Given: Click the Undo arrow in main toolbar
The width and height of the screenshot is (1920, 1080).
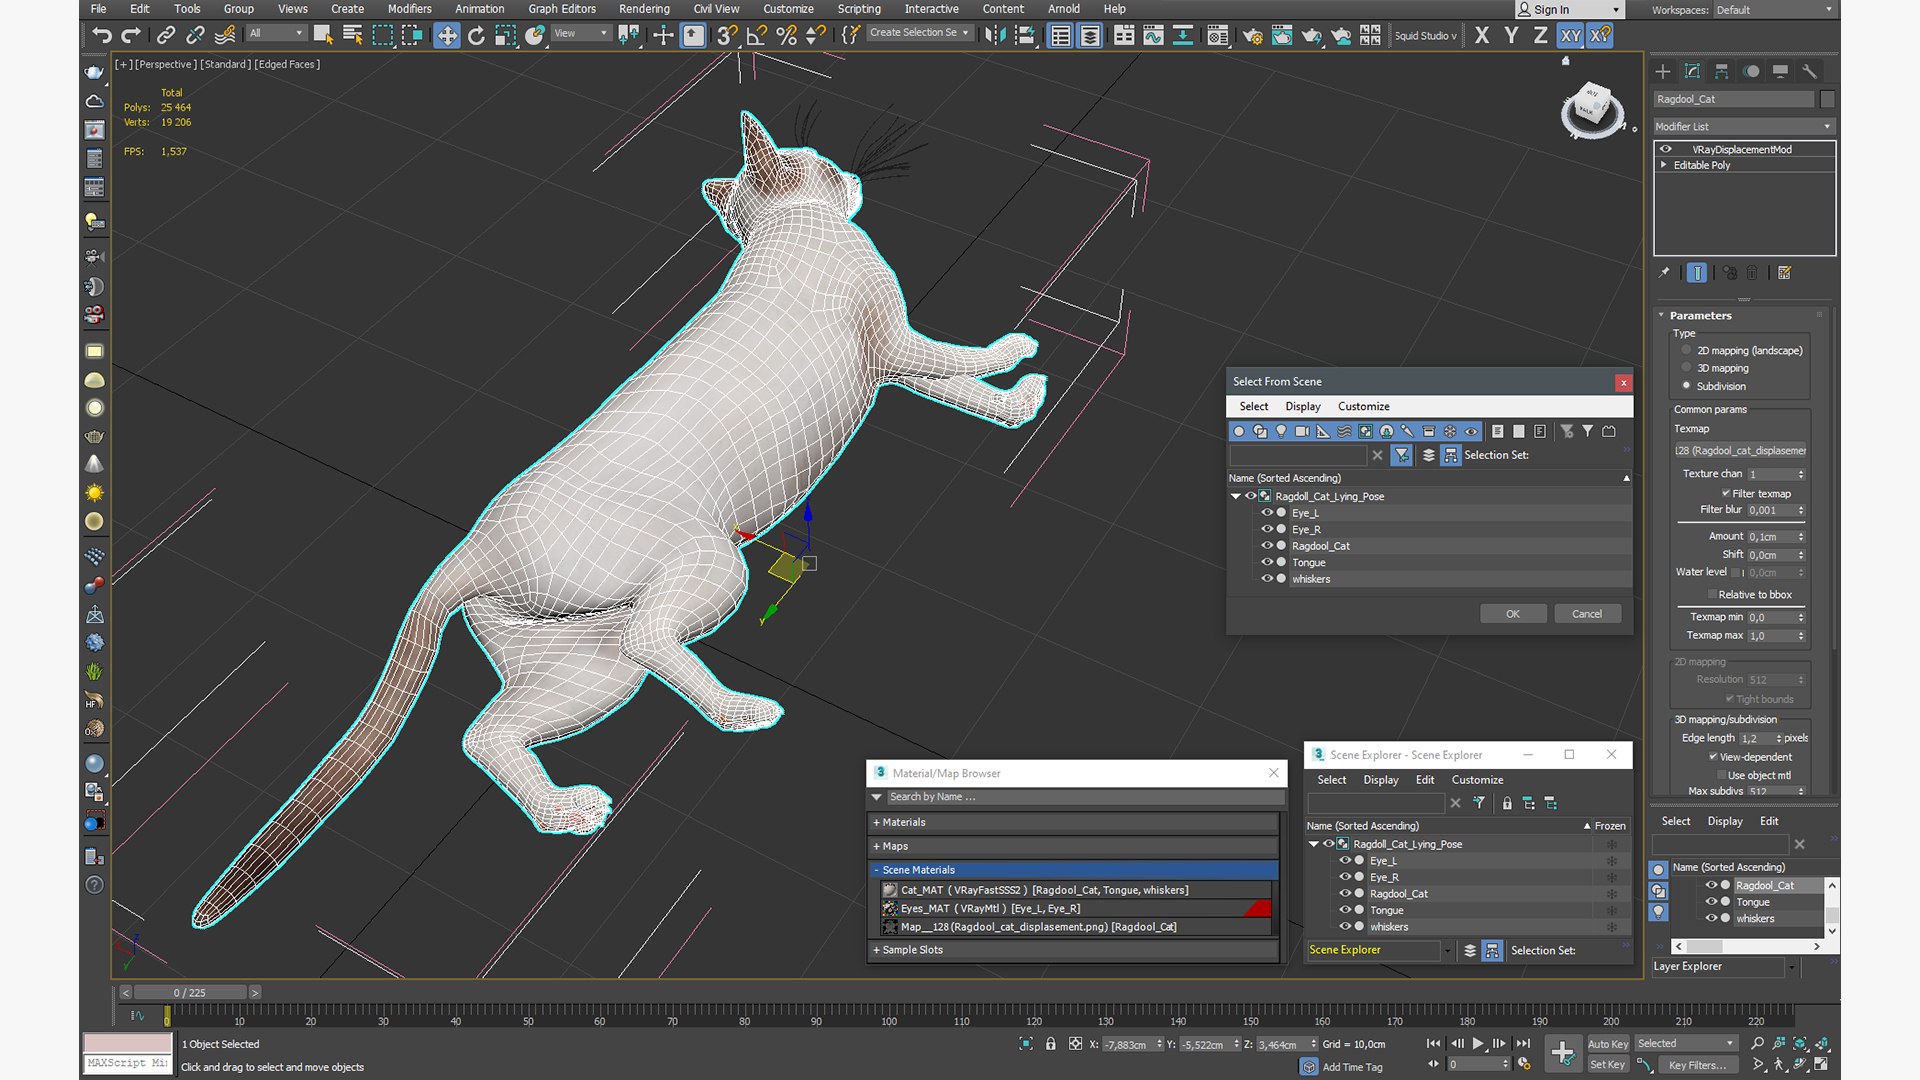Looking at the screenshot, I should click(101, 35).
